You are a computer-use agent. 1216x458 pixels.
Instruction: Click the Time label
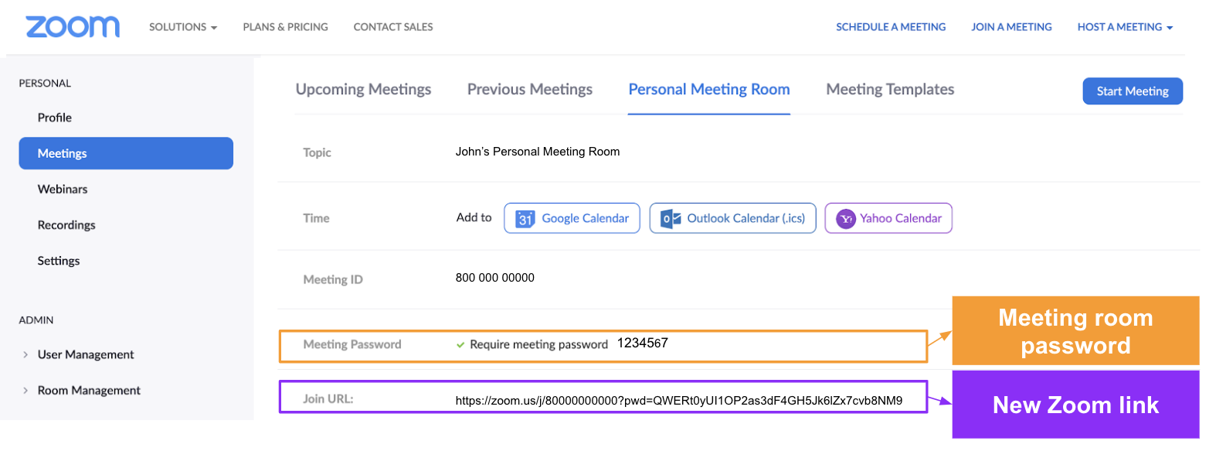pos(316,218)
